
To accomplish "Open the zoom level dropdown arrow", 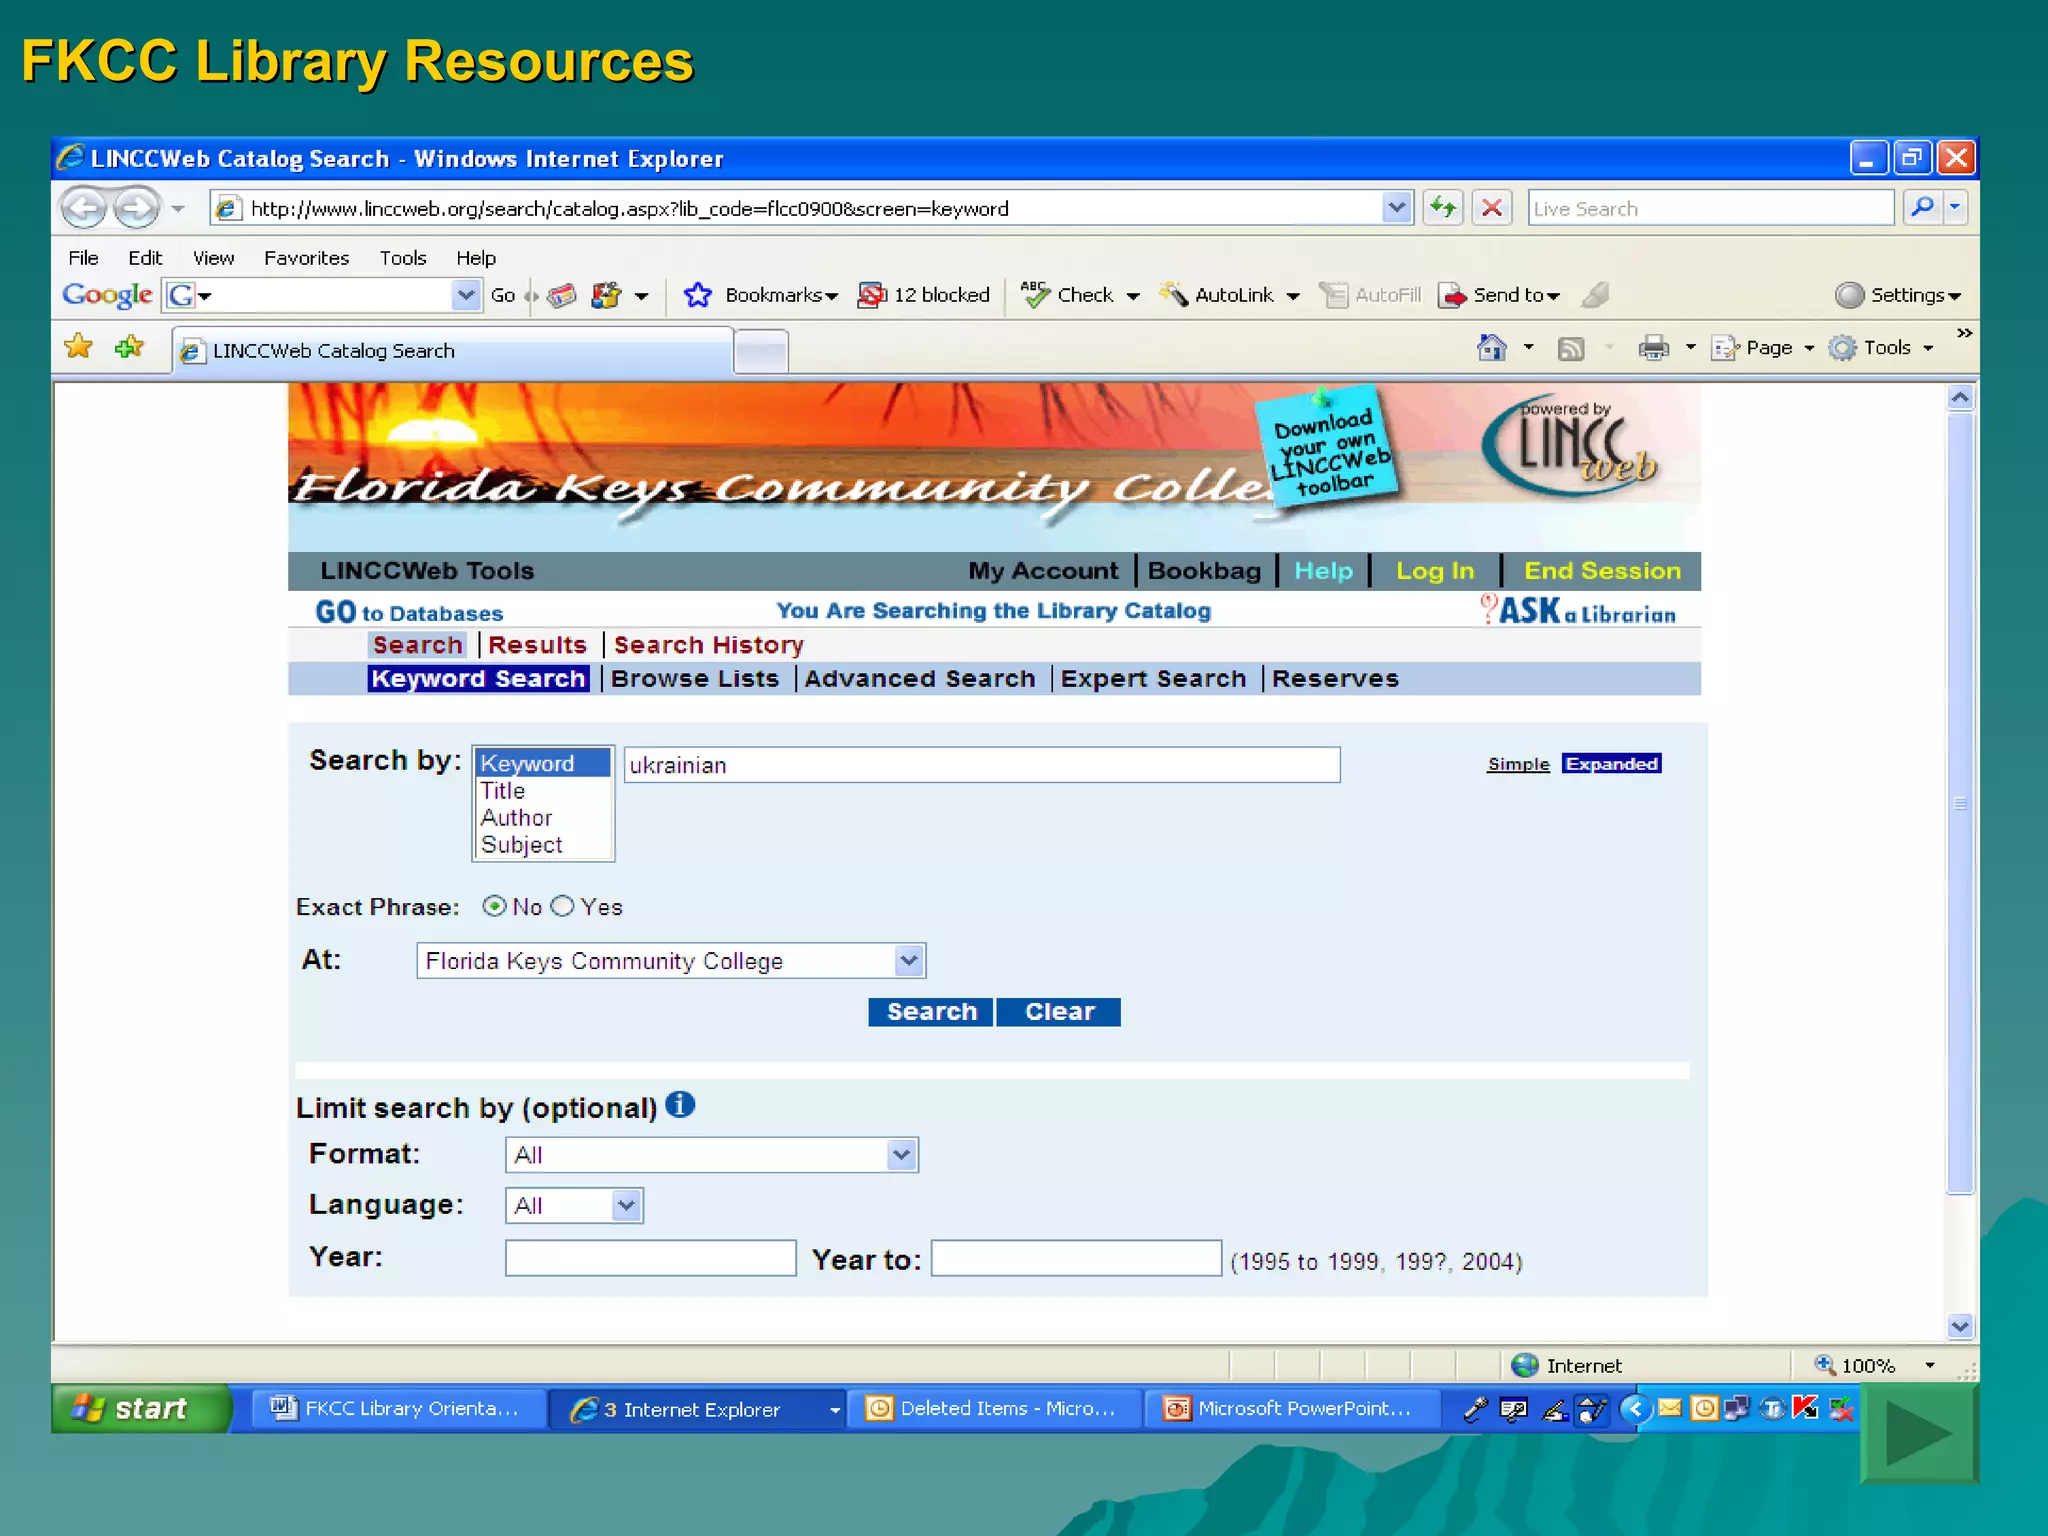I will 1930,1365.
